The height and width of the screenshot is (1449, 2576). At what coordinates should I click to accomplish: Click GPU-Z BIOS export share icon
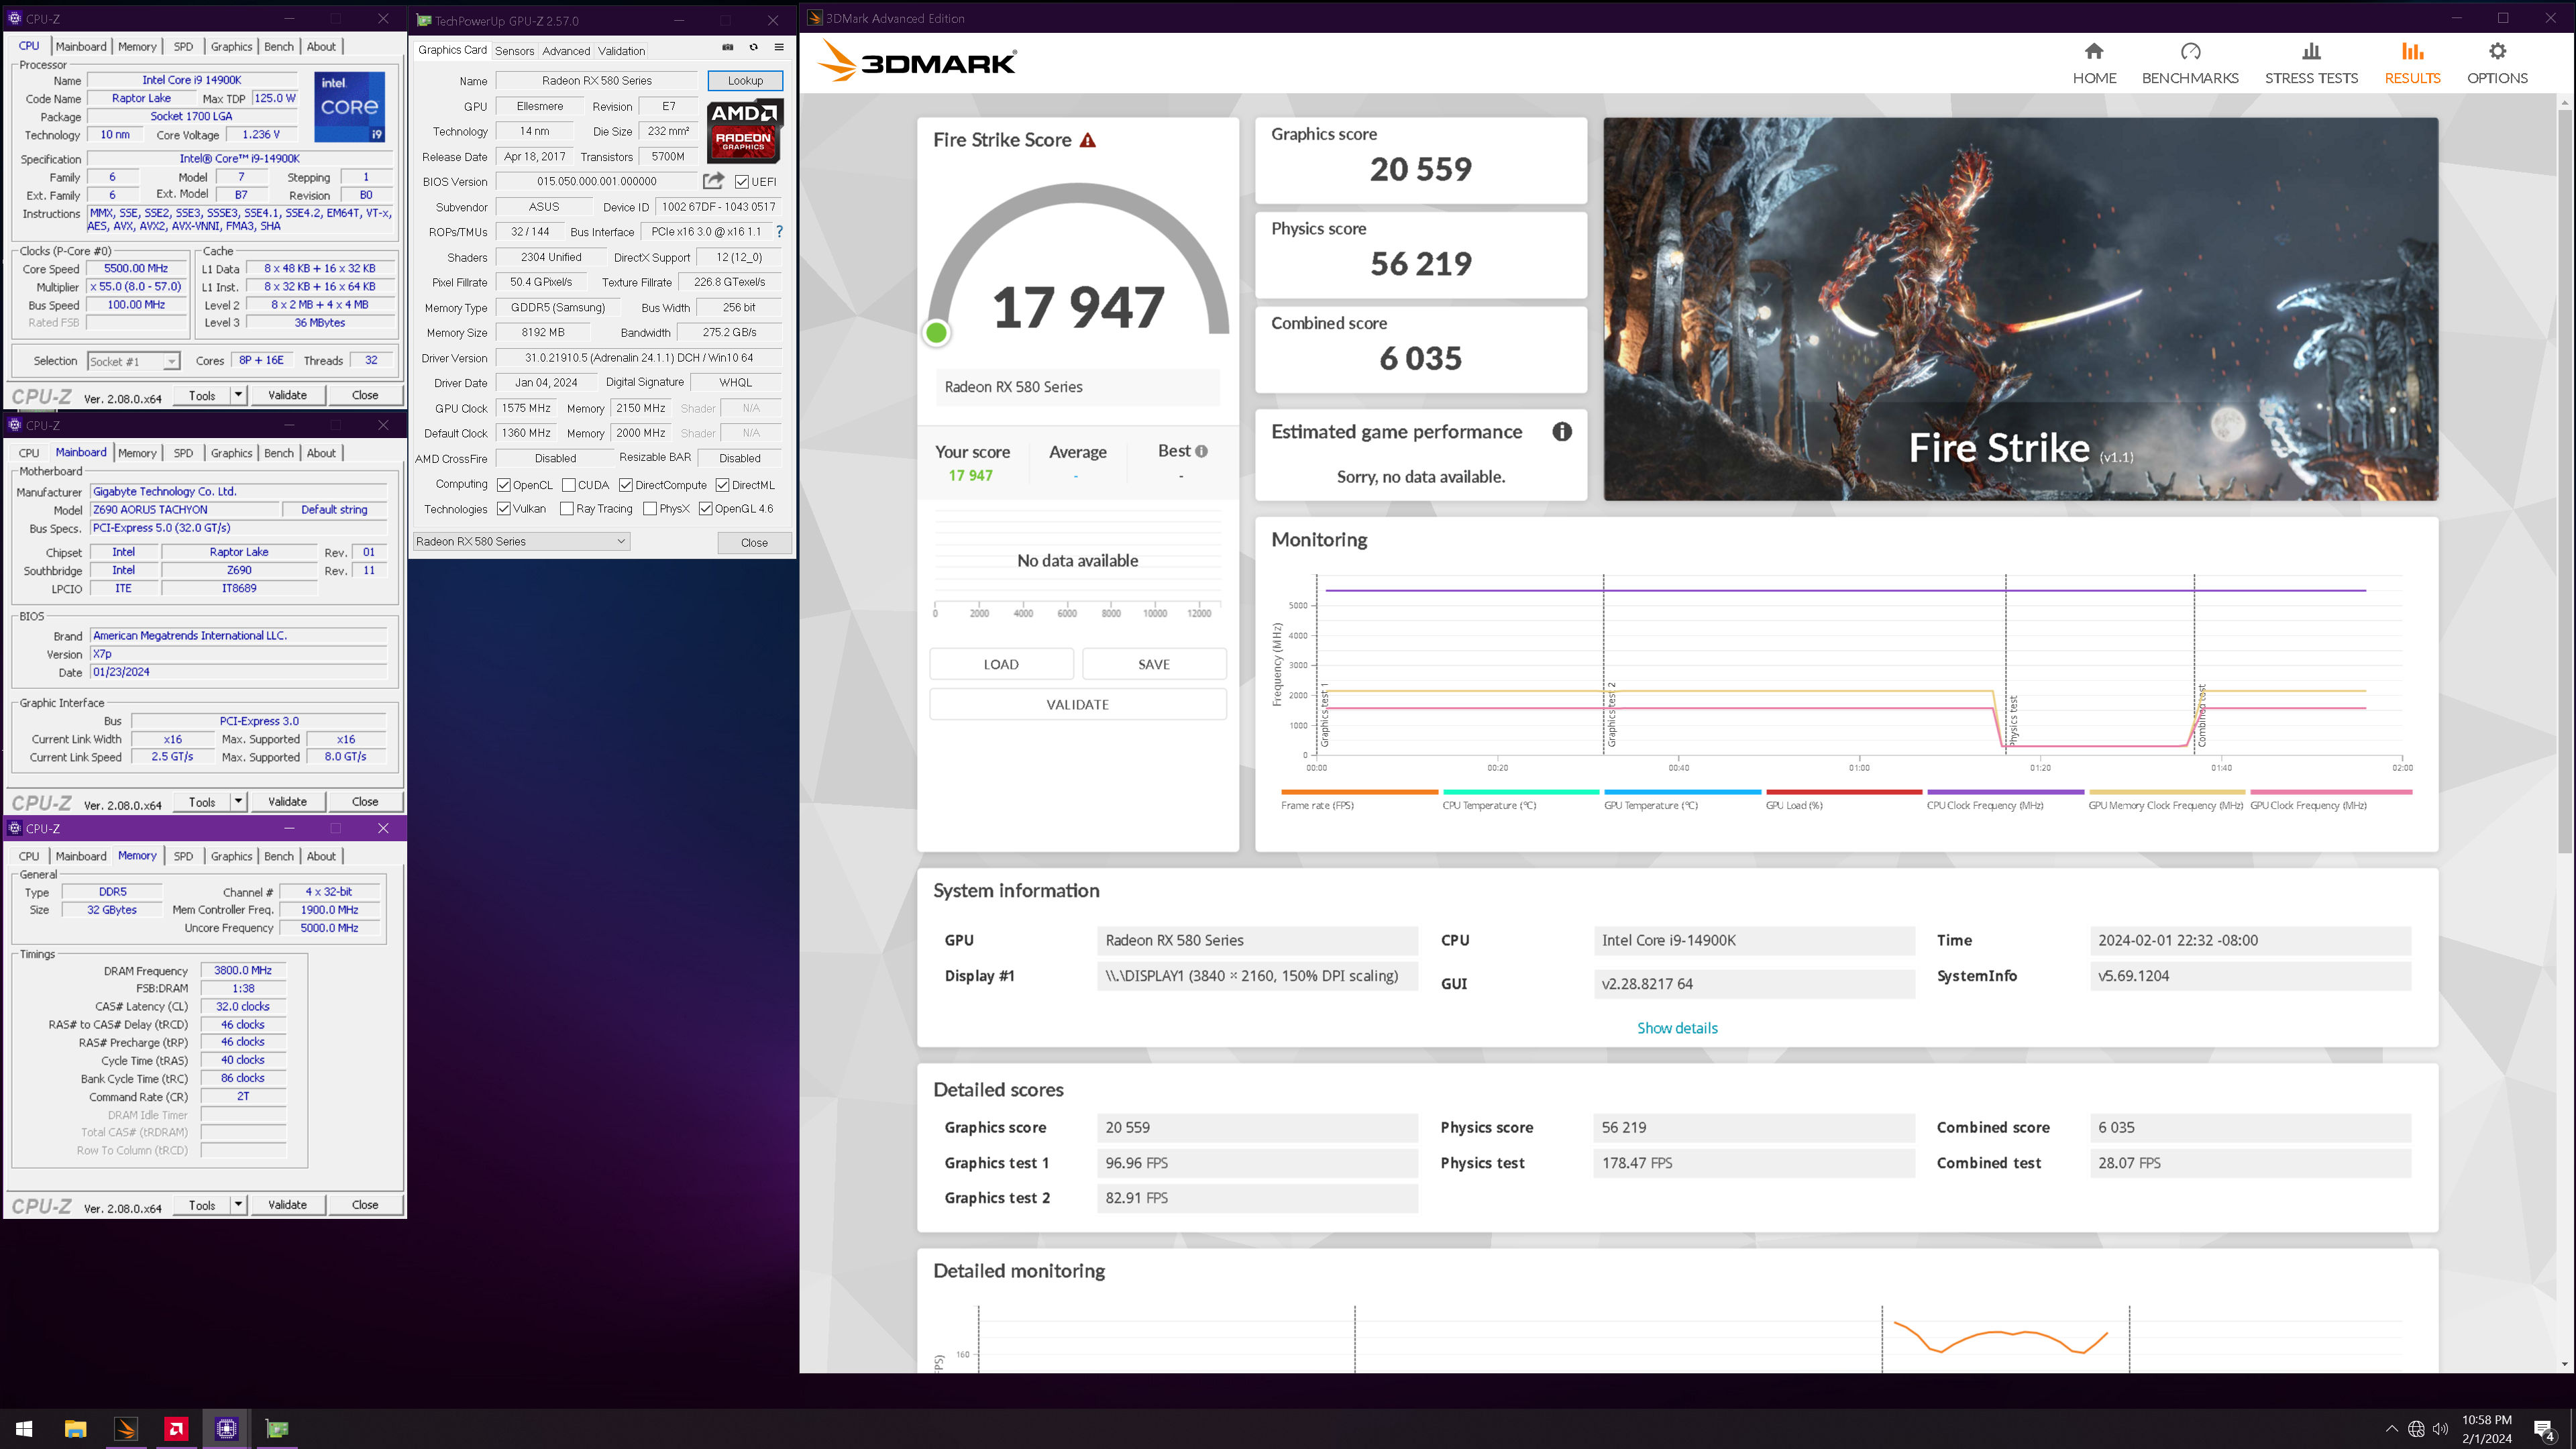tap(713, 181)
